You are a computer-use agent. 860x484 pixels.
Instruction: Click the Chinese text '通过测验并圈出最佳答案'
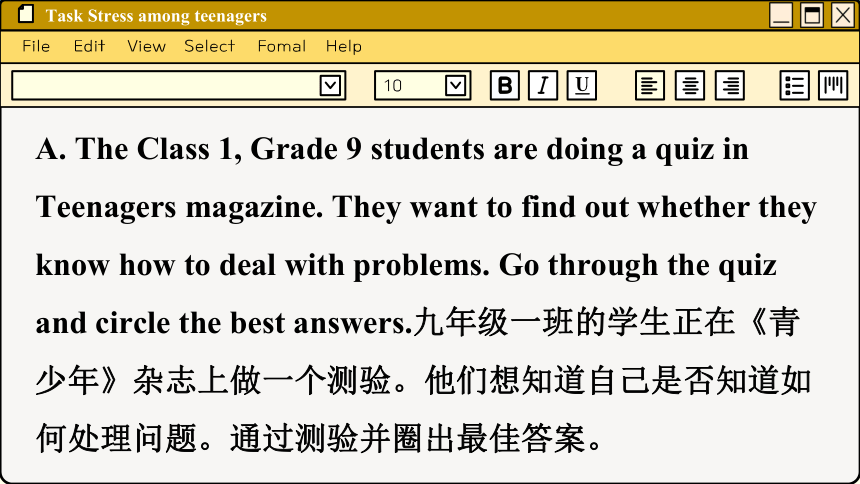408,439
